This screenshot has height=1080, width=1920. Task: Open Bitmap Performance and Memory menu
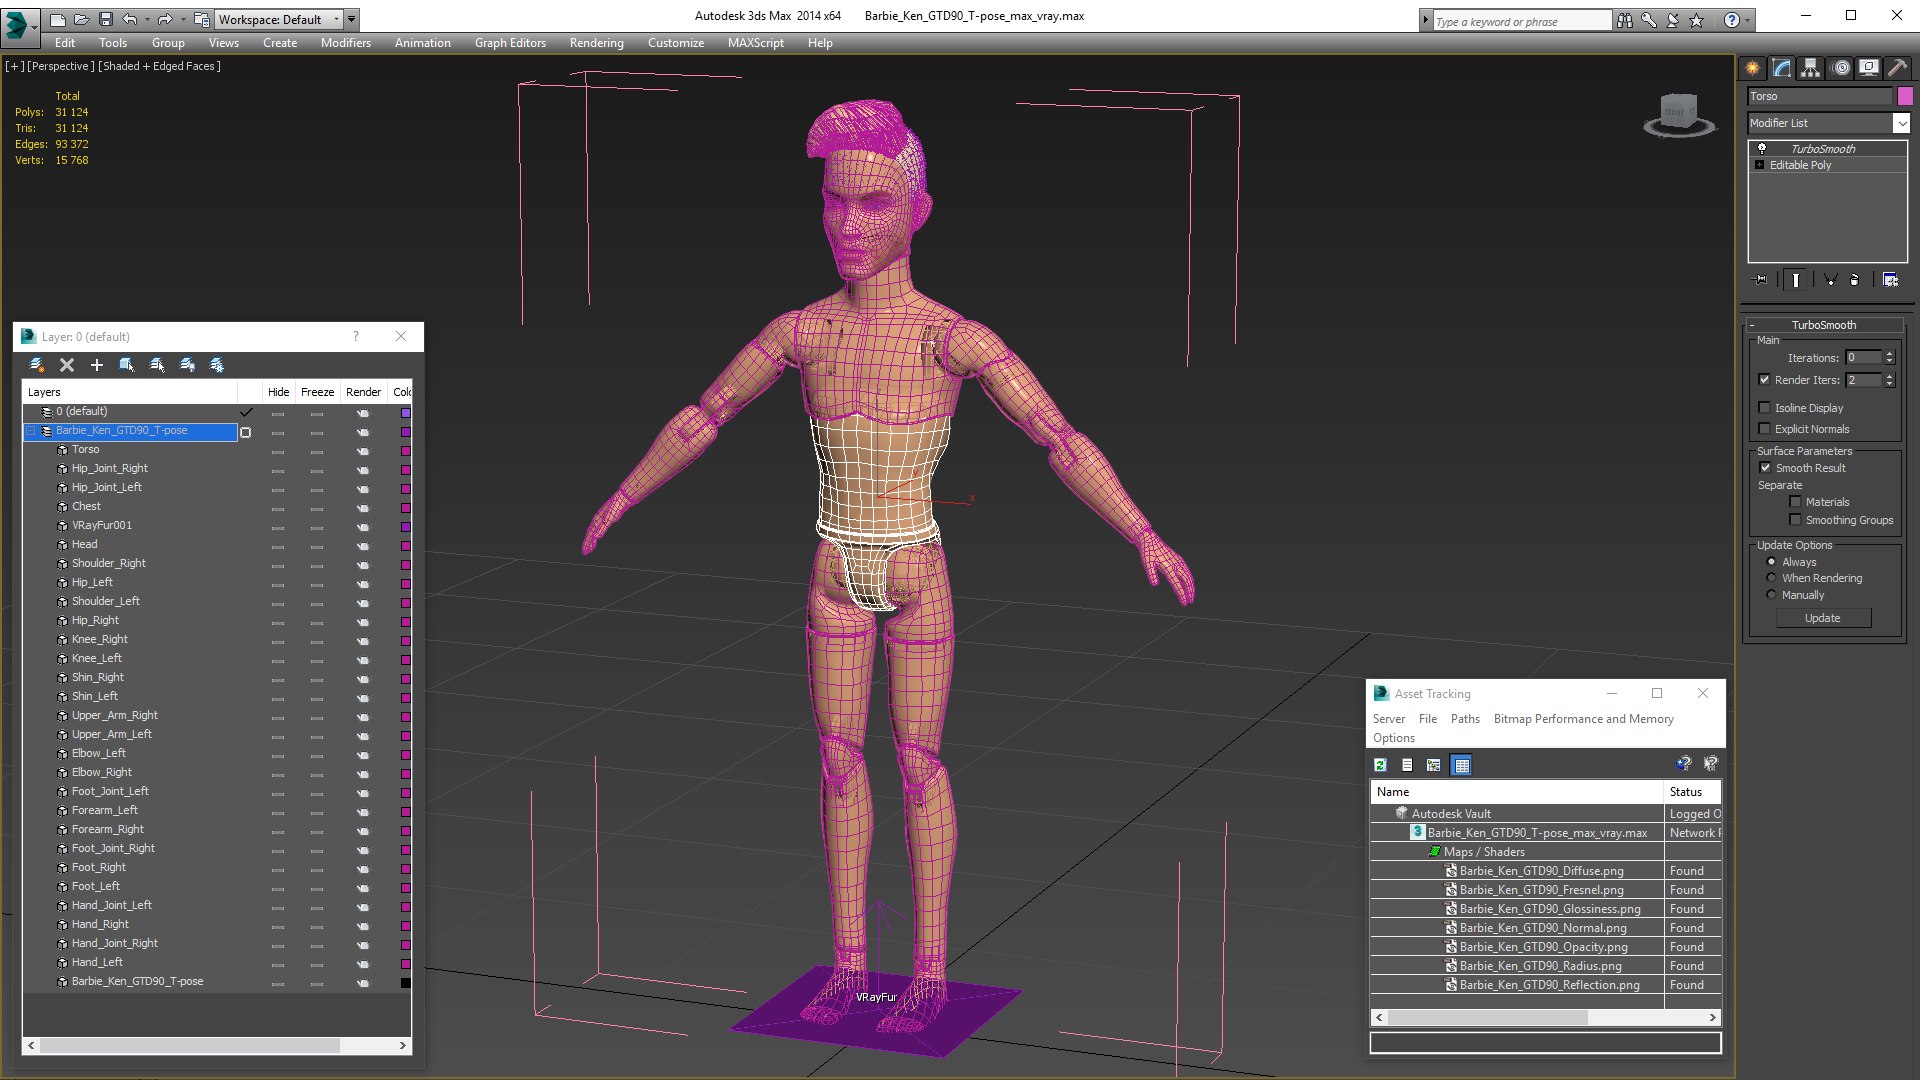(x=1583, y=719)
